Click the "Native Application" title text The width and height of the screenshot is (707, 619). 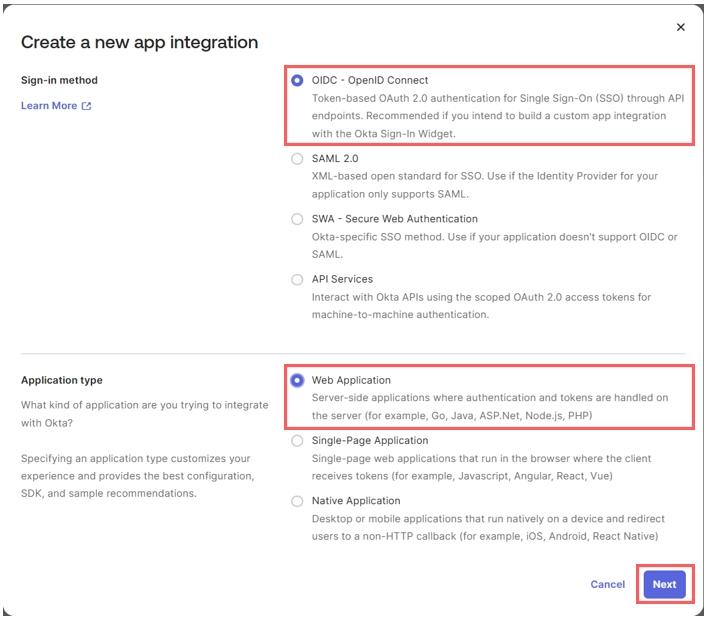coord(356,501)
